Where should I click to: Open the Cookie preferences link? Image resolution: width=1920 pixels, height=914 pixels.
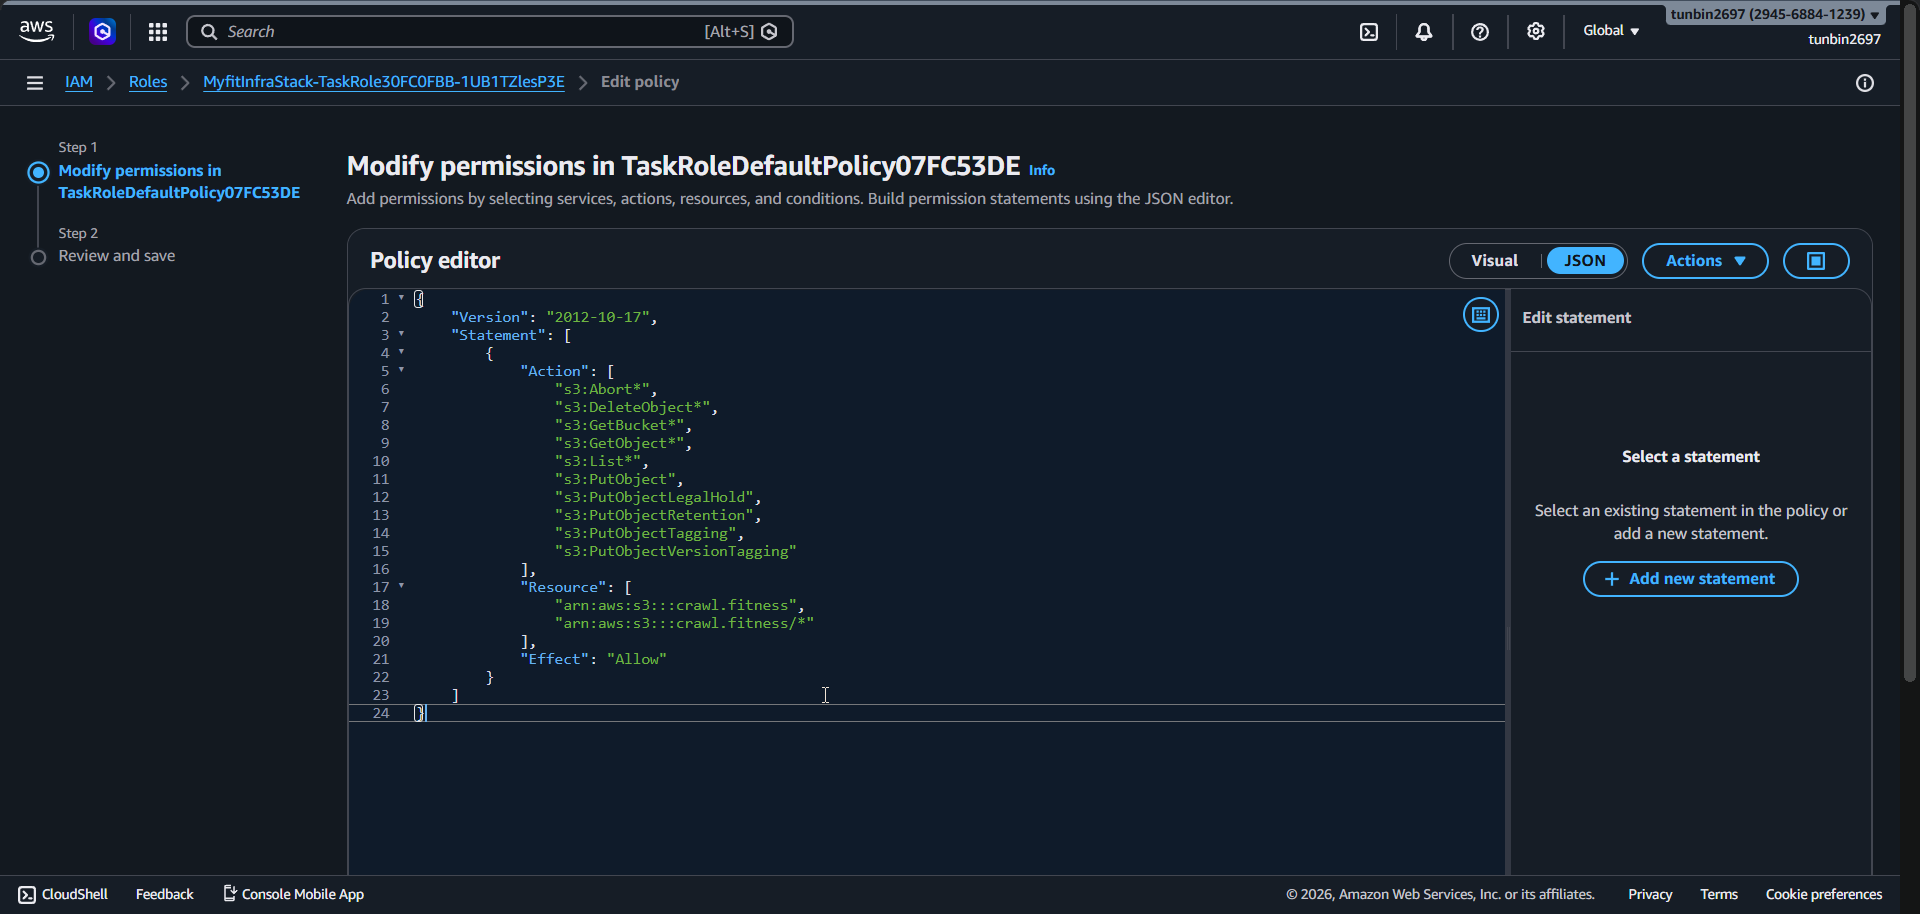click(1823, 894)
